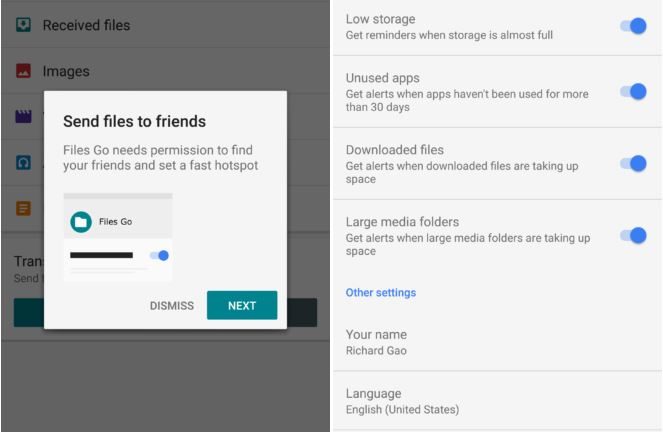Click the toggle in the permission illustration

click(159, 255)
